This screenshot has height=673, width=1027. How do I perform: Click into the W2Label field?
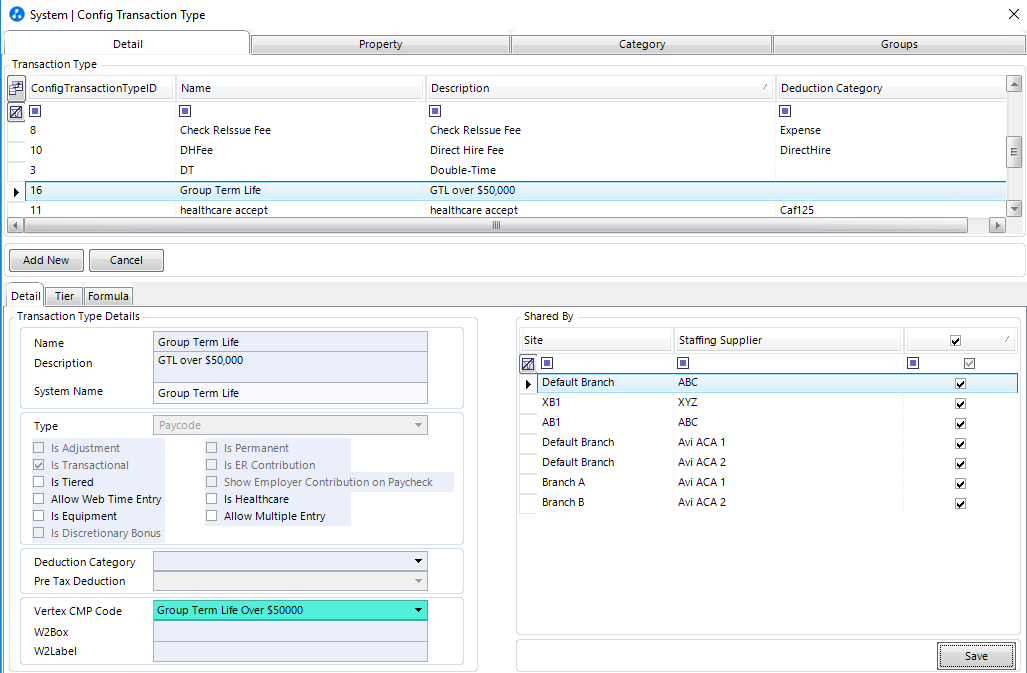(290, 651)
